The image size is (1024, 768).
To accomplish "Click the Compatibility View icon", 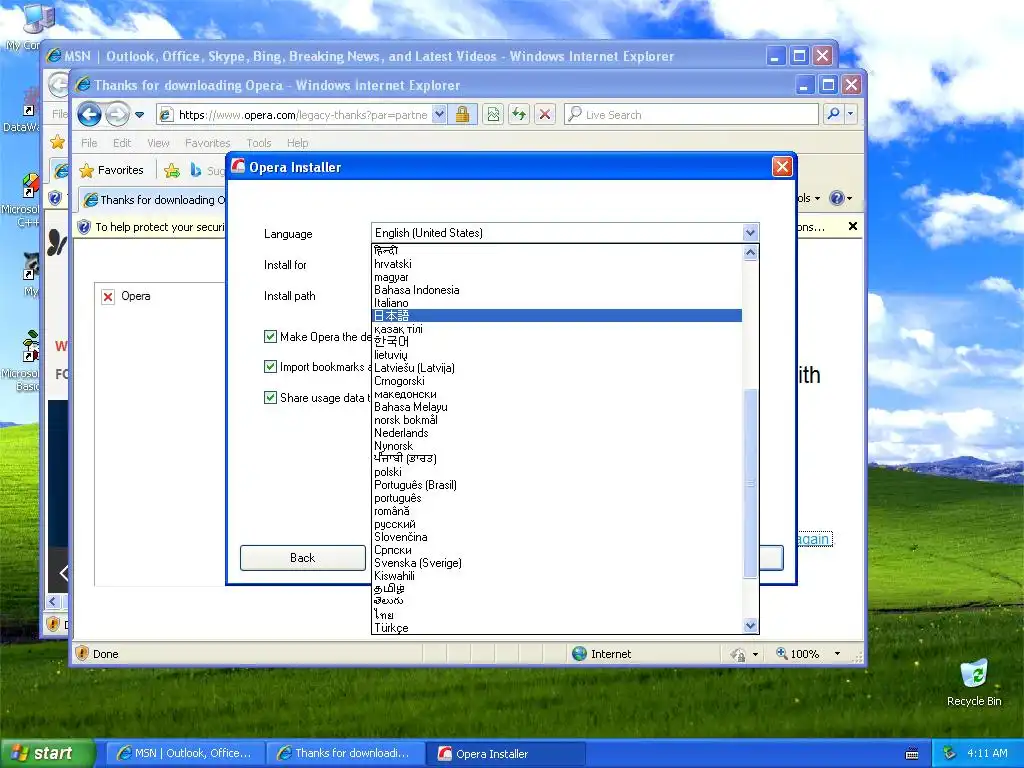I will click(493, 115).
